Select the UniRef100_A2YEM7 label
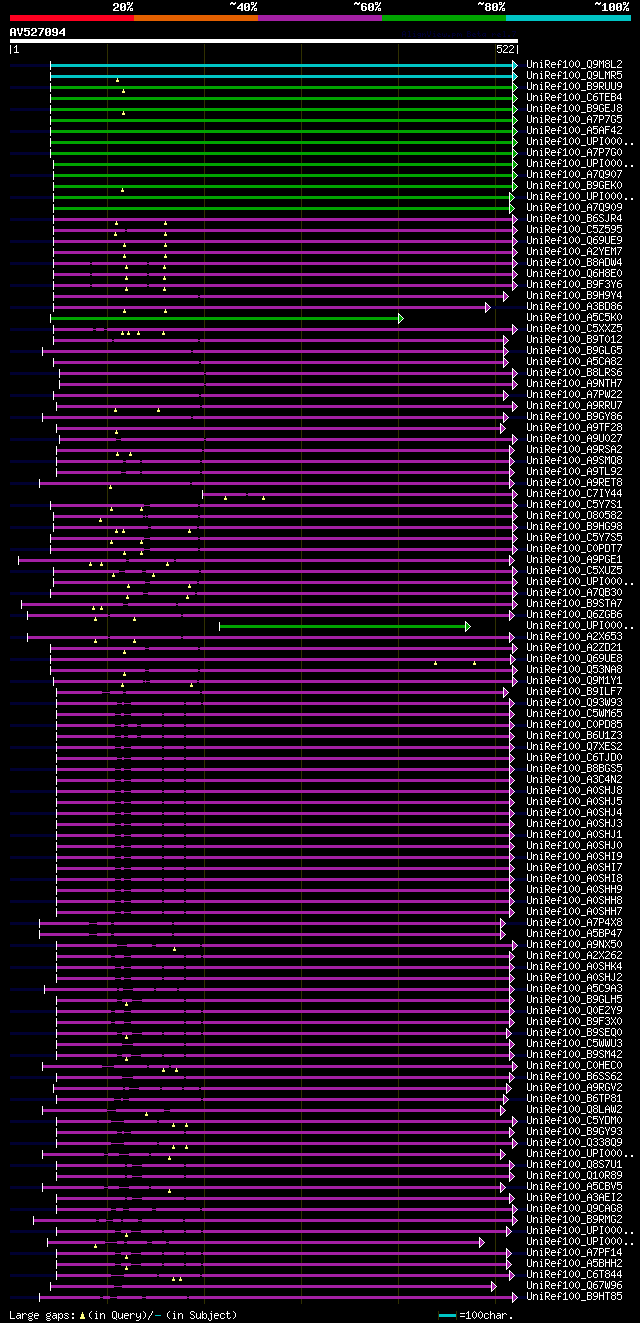The height and width of the screenshot is (1323, 640). click(574, 252)
